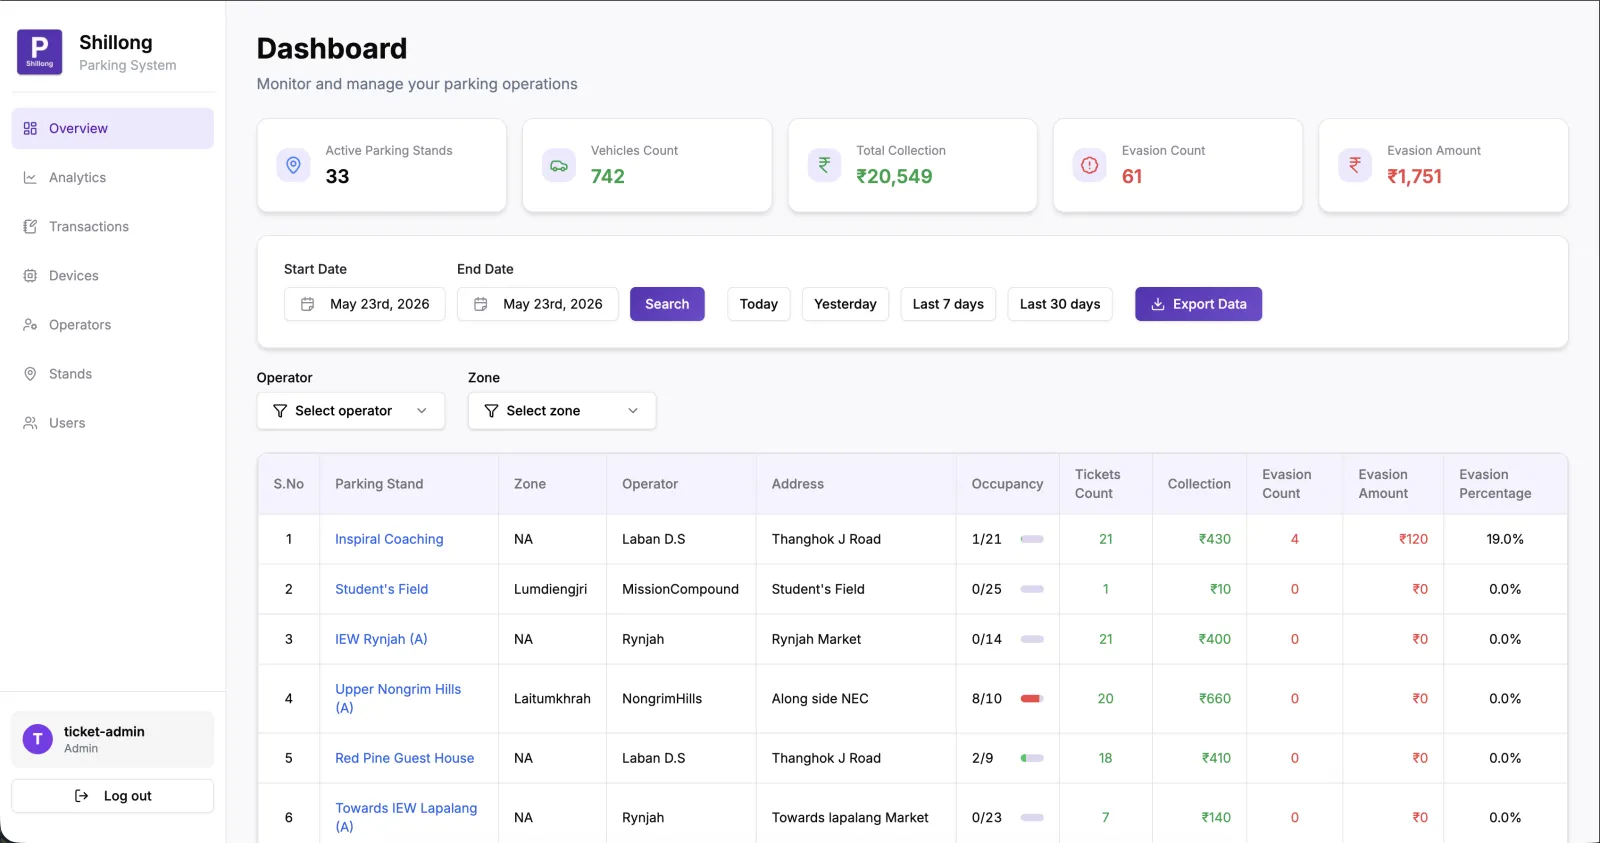Screen dimensions: 1600x843
Task: Click the Evasion Count alert icon
Action: click(x=1090, y=165)
